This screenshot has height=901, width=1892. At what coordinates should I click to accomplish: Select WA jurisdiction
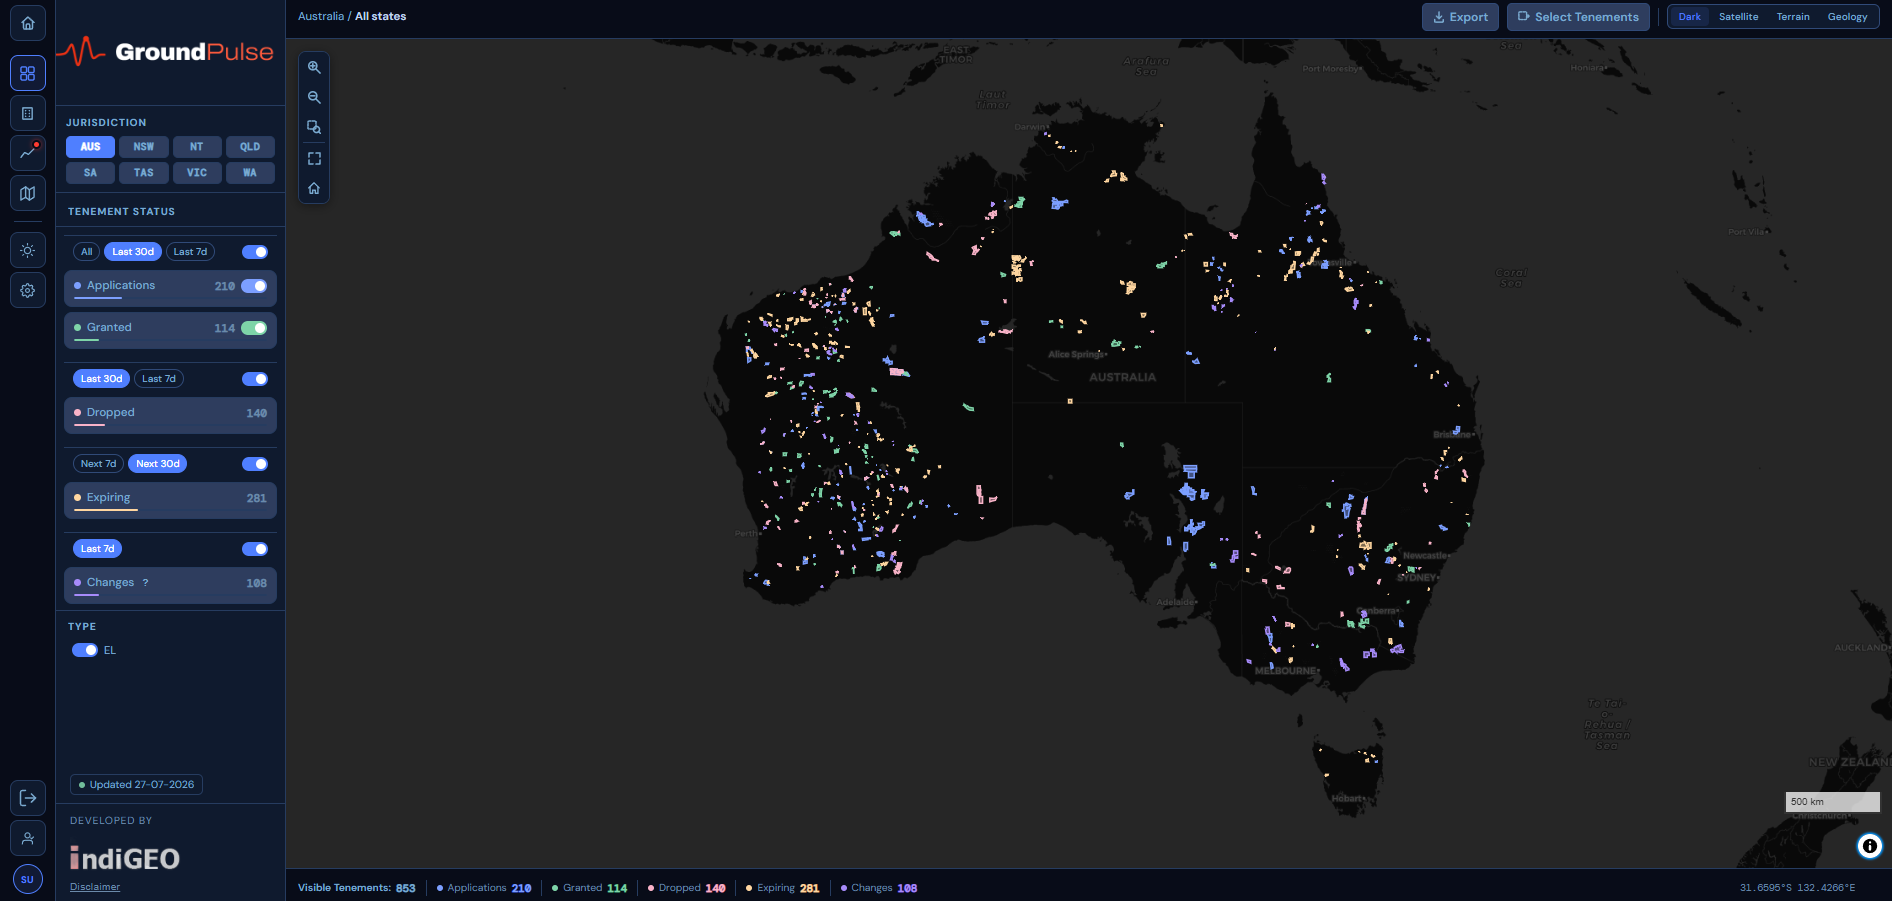pos(250,173)
